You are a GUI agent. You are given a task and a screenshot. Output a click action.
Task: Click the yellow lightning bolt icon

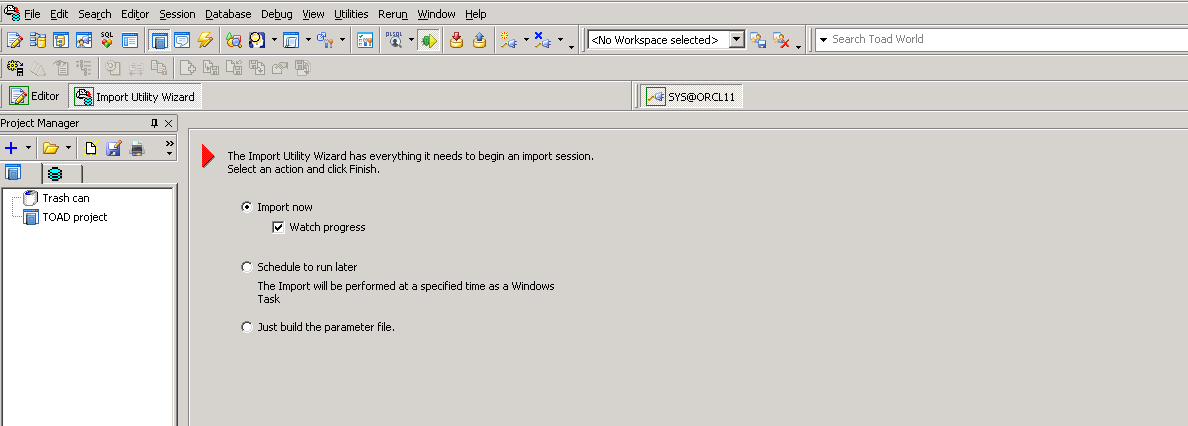point(206,40)
